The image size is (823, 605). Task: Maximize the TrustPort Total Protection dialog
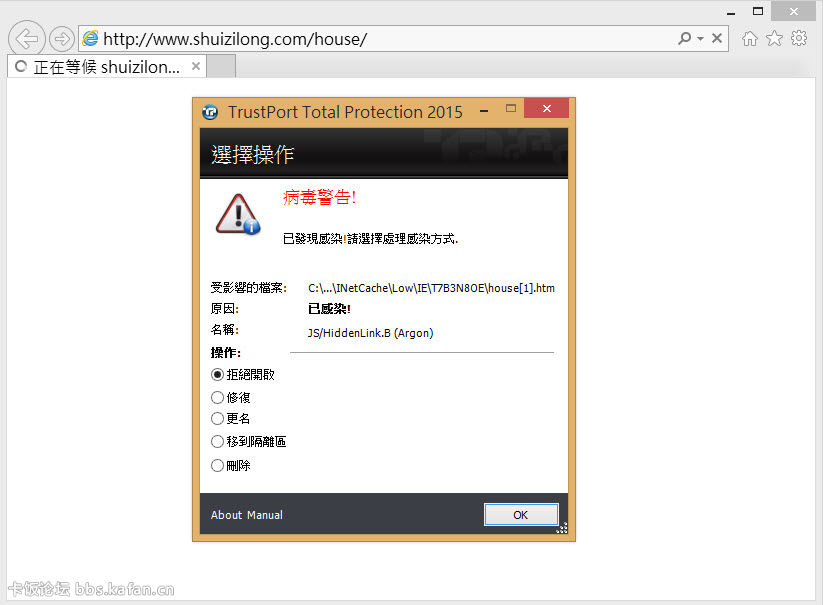click(511, 109)
